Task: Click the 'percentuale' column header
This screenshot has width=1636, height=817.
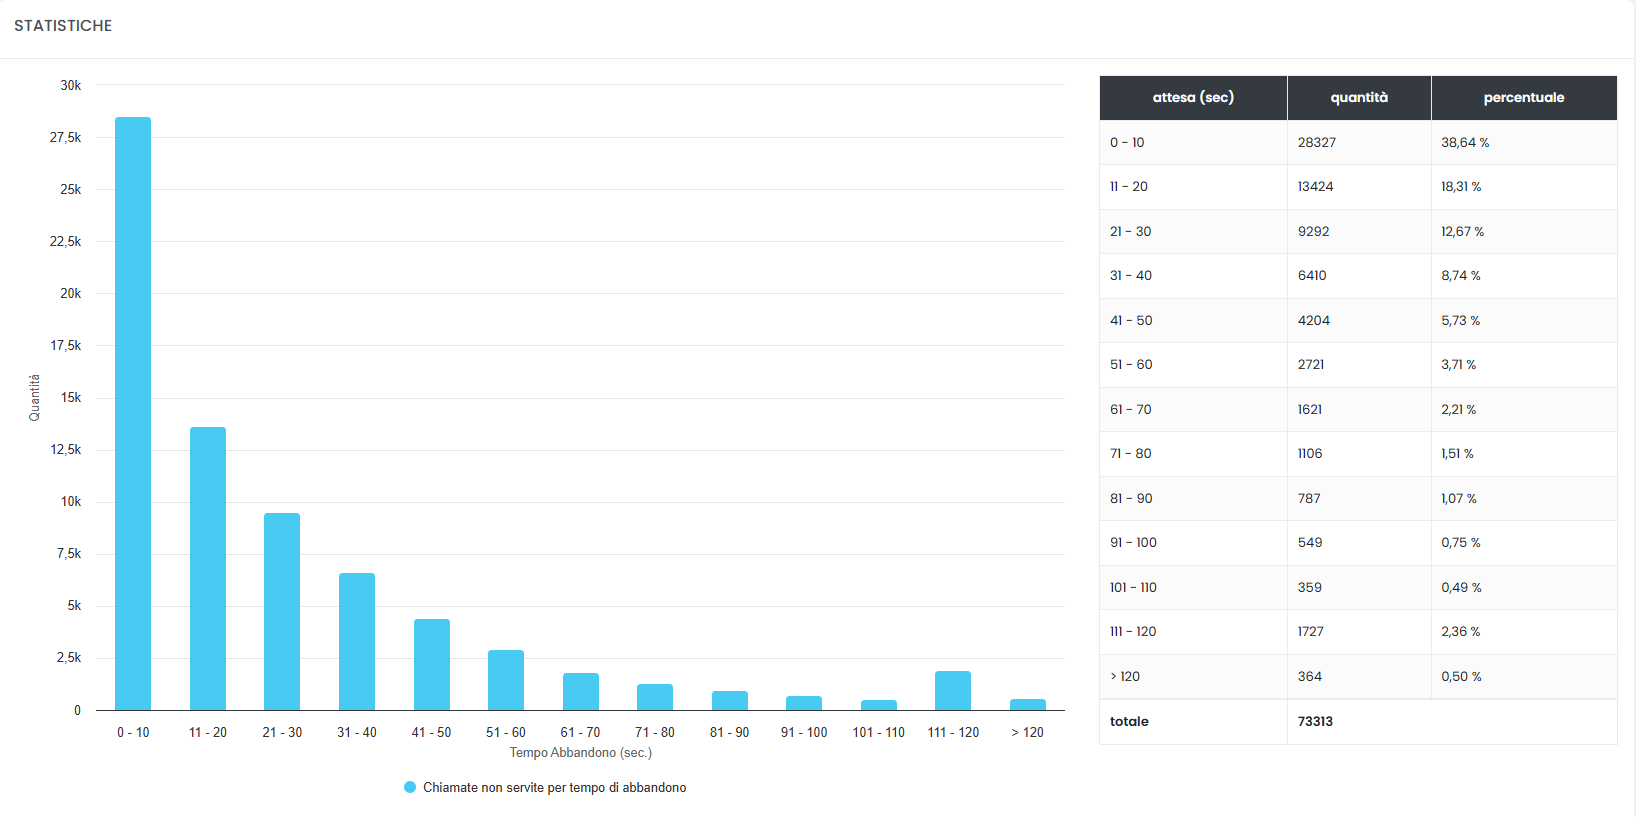Action: [x=1523, y=98]
